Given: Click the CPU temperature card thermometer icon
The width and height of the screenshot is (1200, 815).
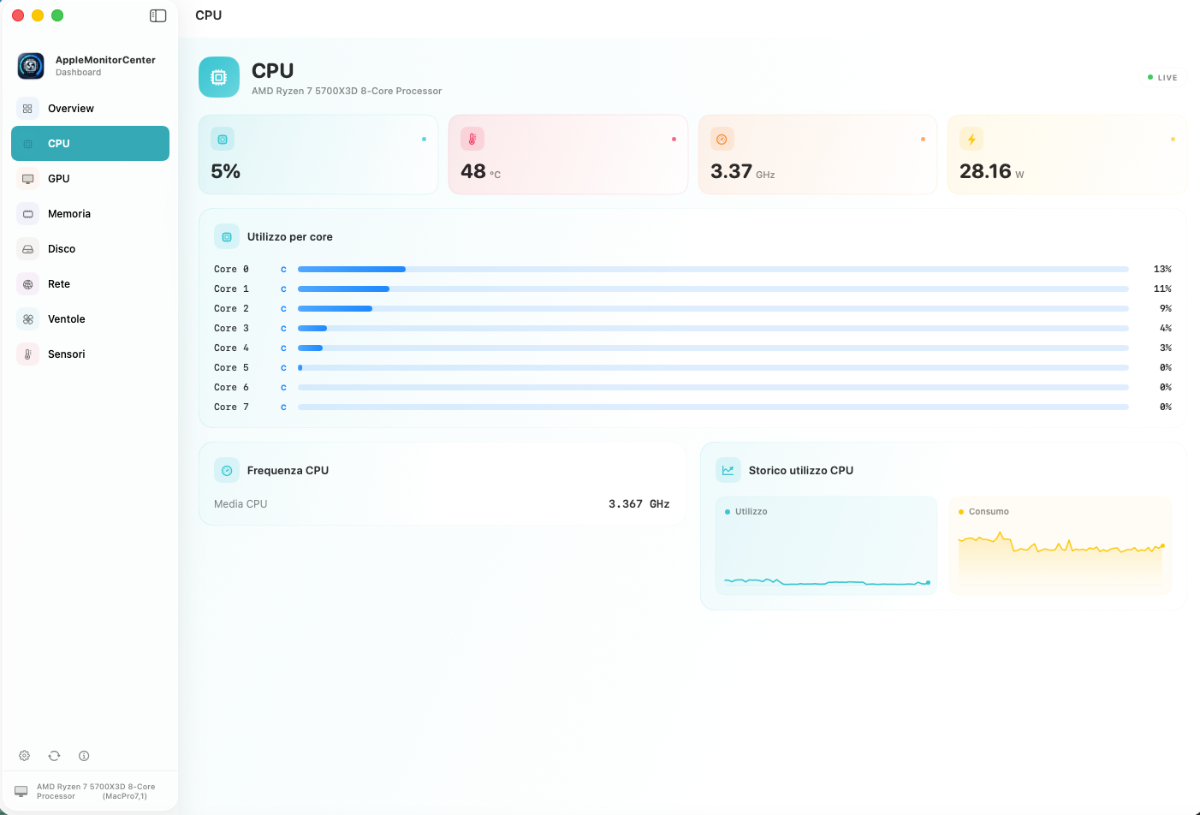Looking at the screenshot, I should [472, 139].
